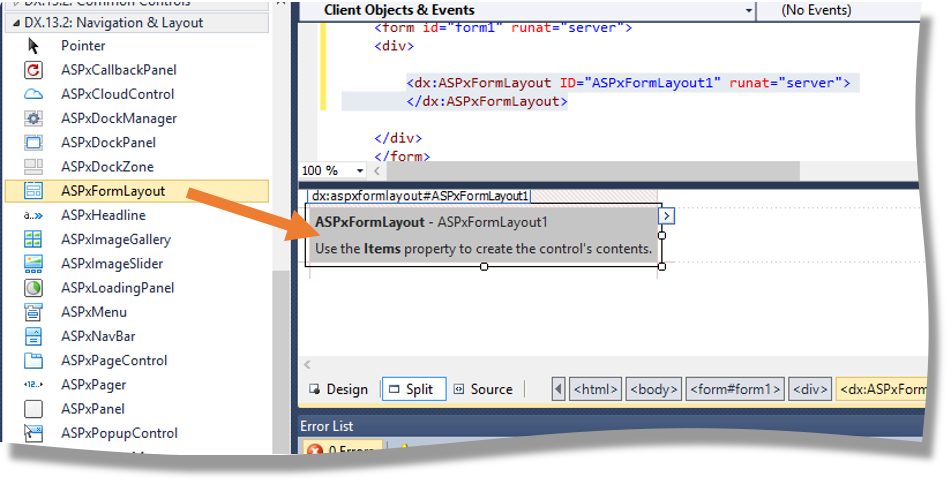This screenshot has width=949, height=482.
Task: Click the ASPxNavBar toolbox label
Action: [98, 336]
